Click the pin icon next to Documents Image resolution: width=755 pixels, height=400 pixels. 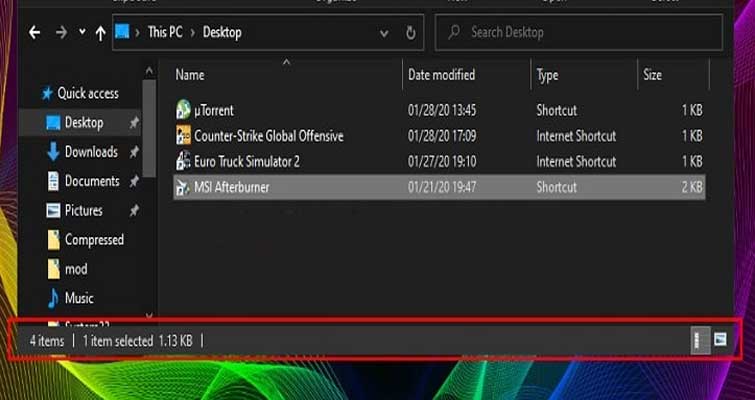(x=134, y=181)
